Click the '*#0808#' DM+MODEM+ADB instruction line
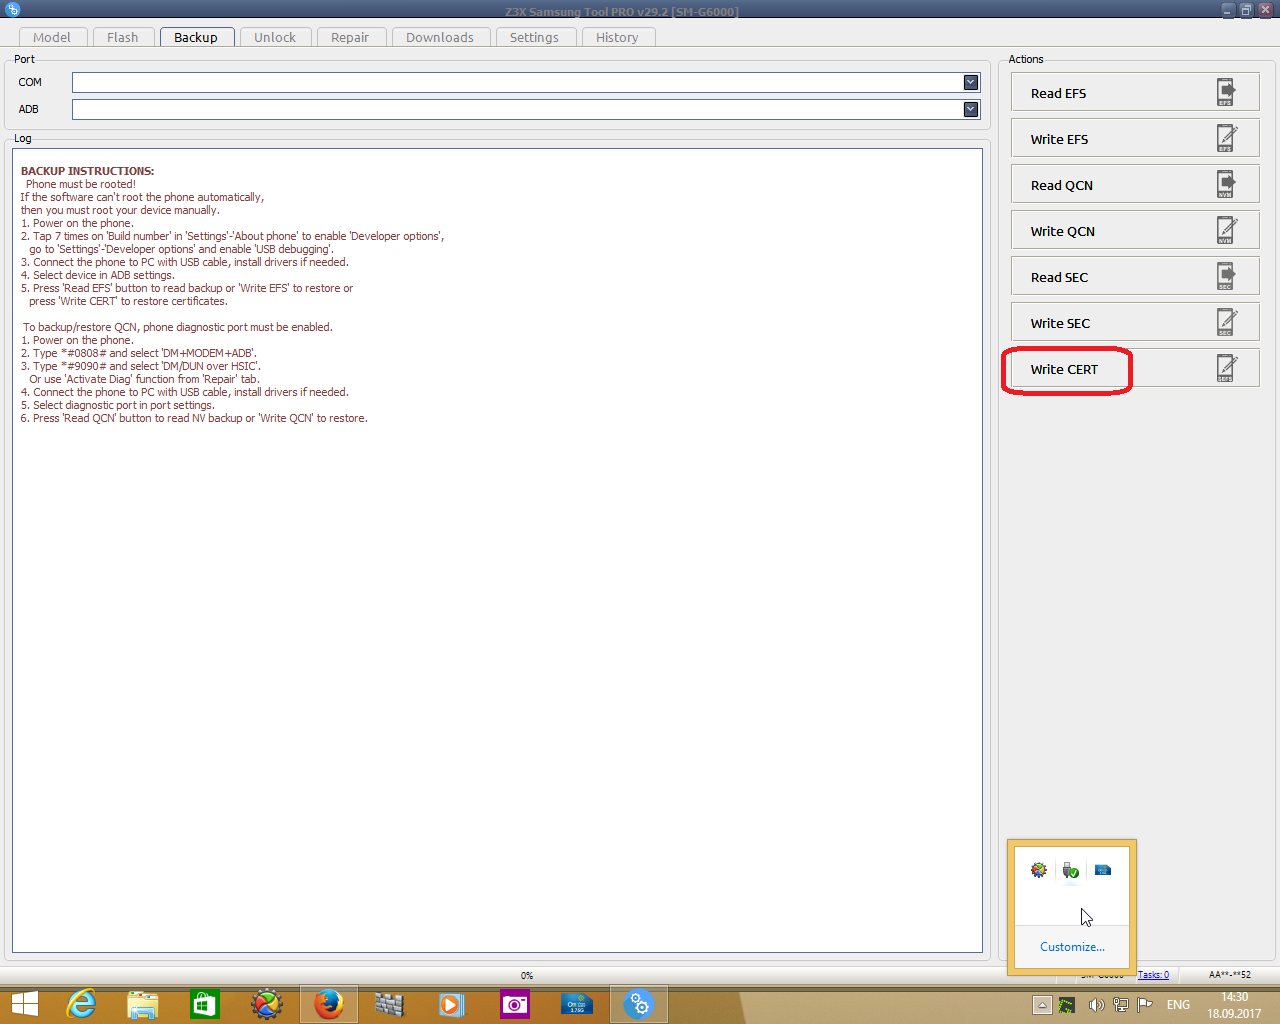1280x1024 pixels. tap(139, 353)
